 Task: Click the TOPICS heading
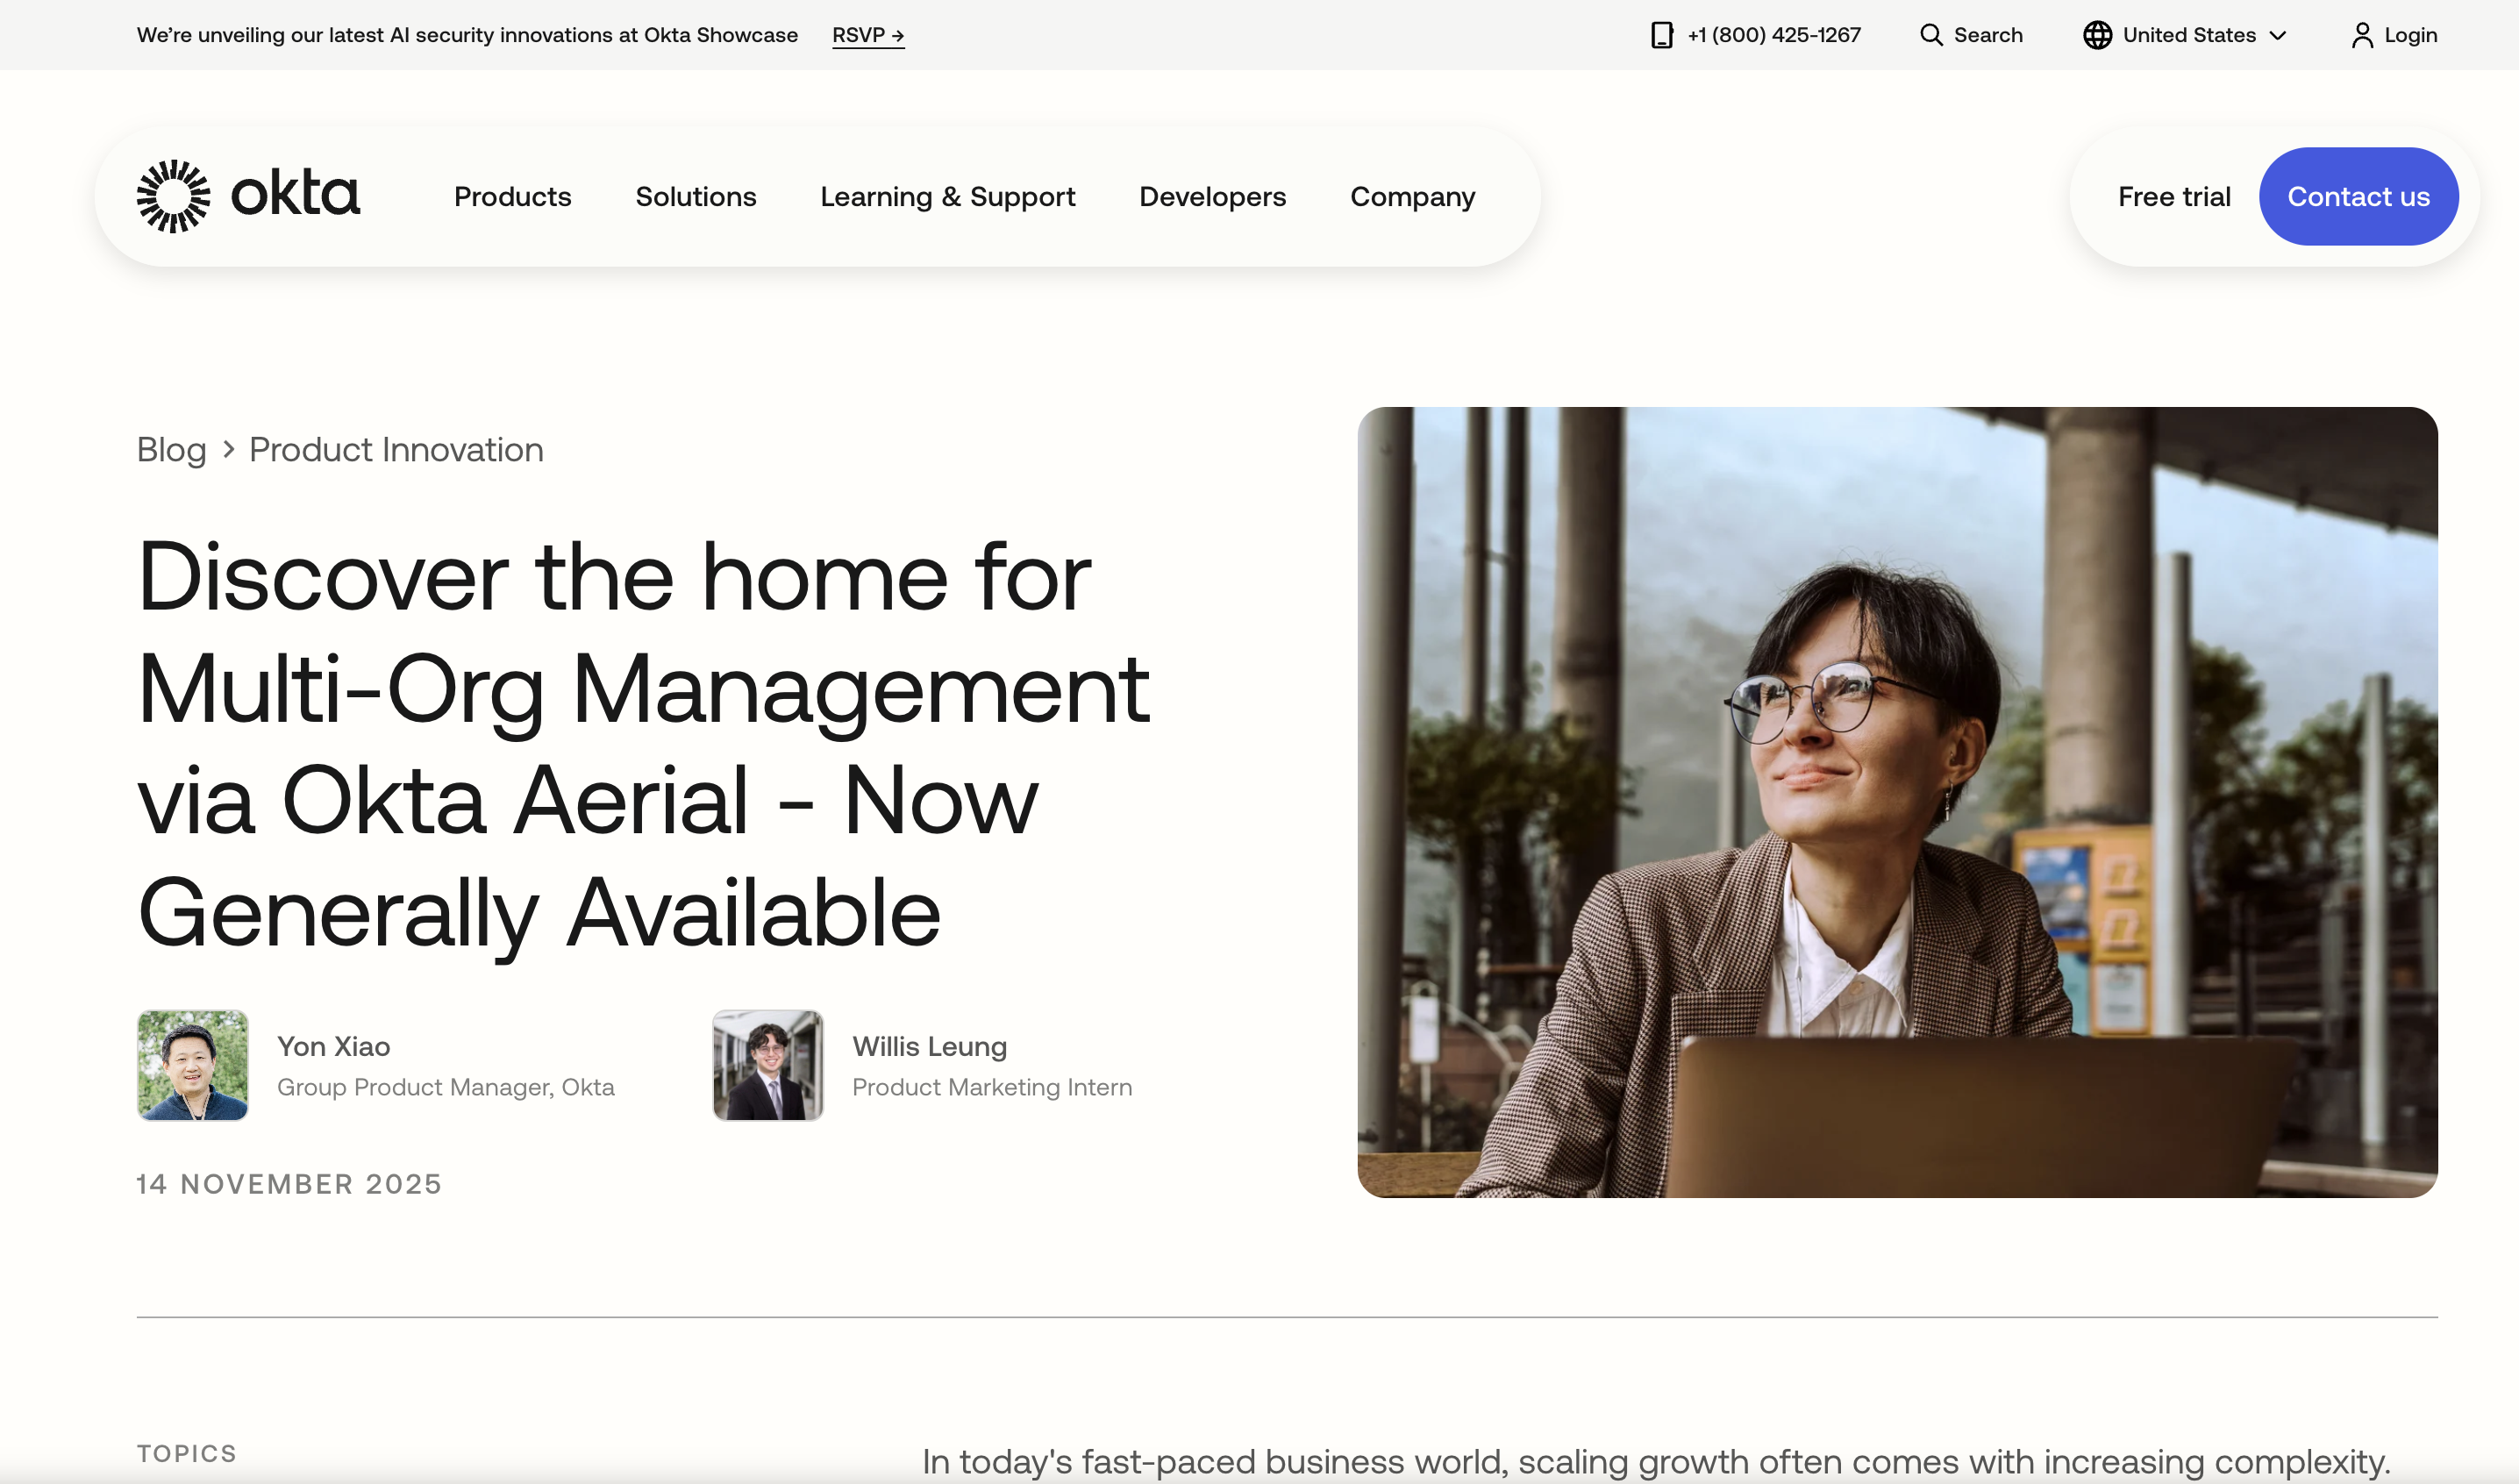point(187,1453)
